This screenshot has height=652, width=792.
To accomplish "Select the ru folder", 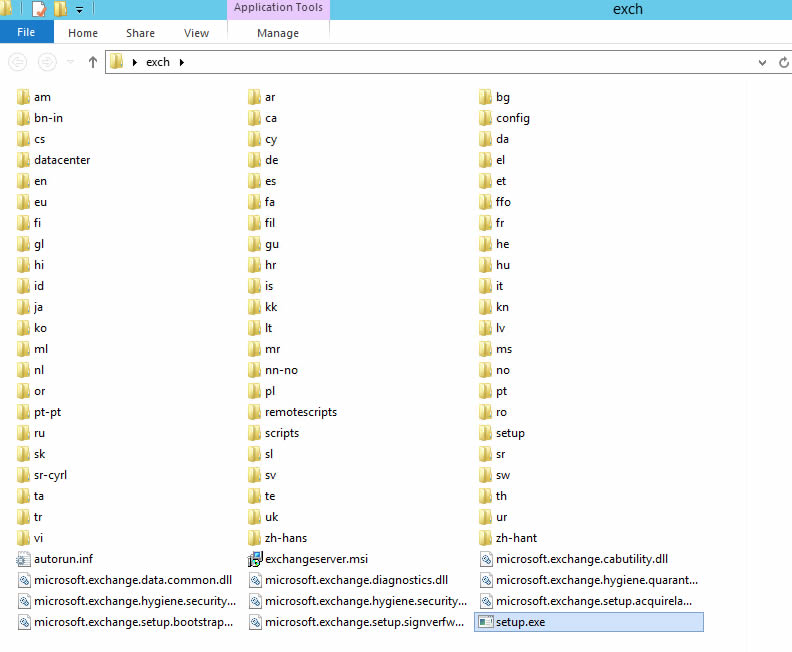I will (x=31, y=433).
